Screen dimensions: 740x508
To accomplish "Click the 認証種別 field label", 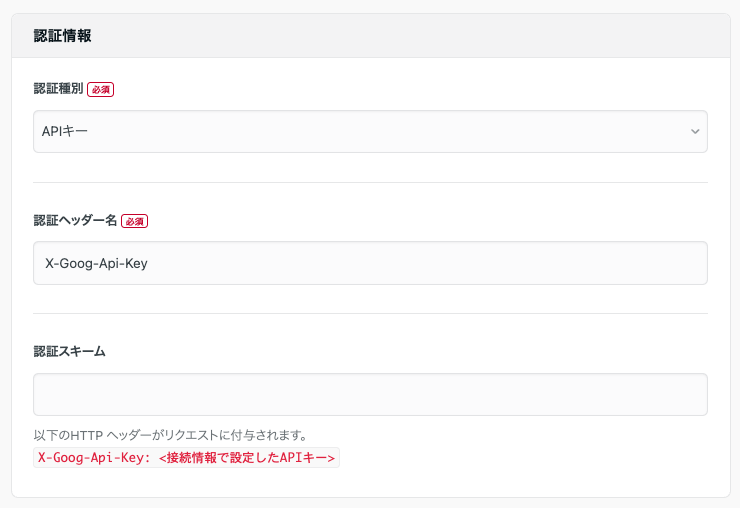I will pos(58,89).
